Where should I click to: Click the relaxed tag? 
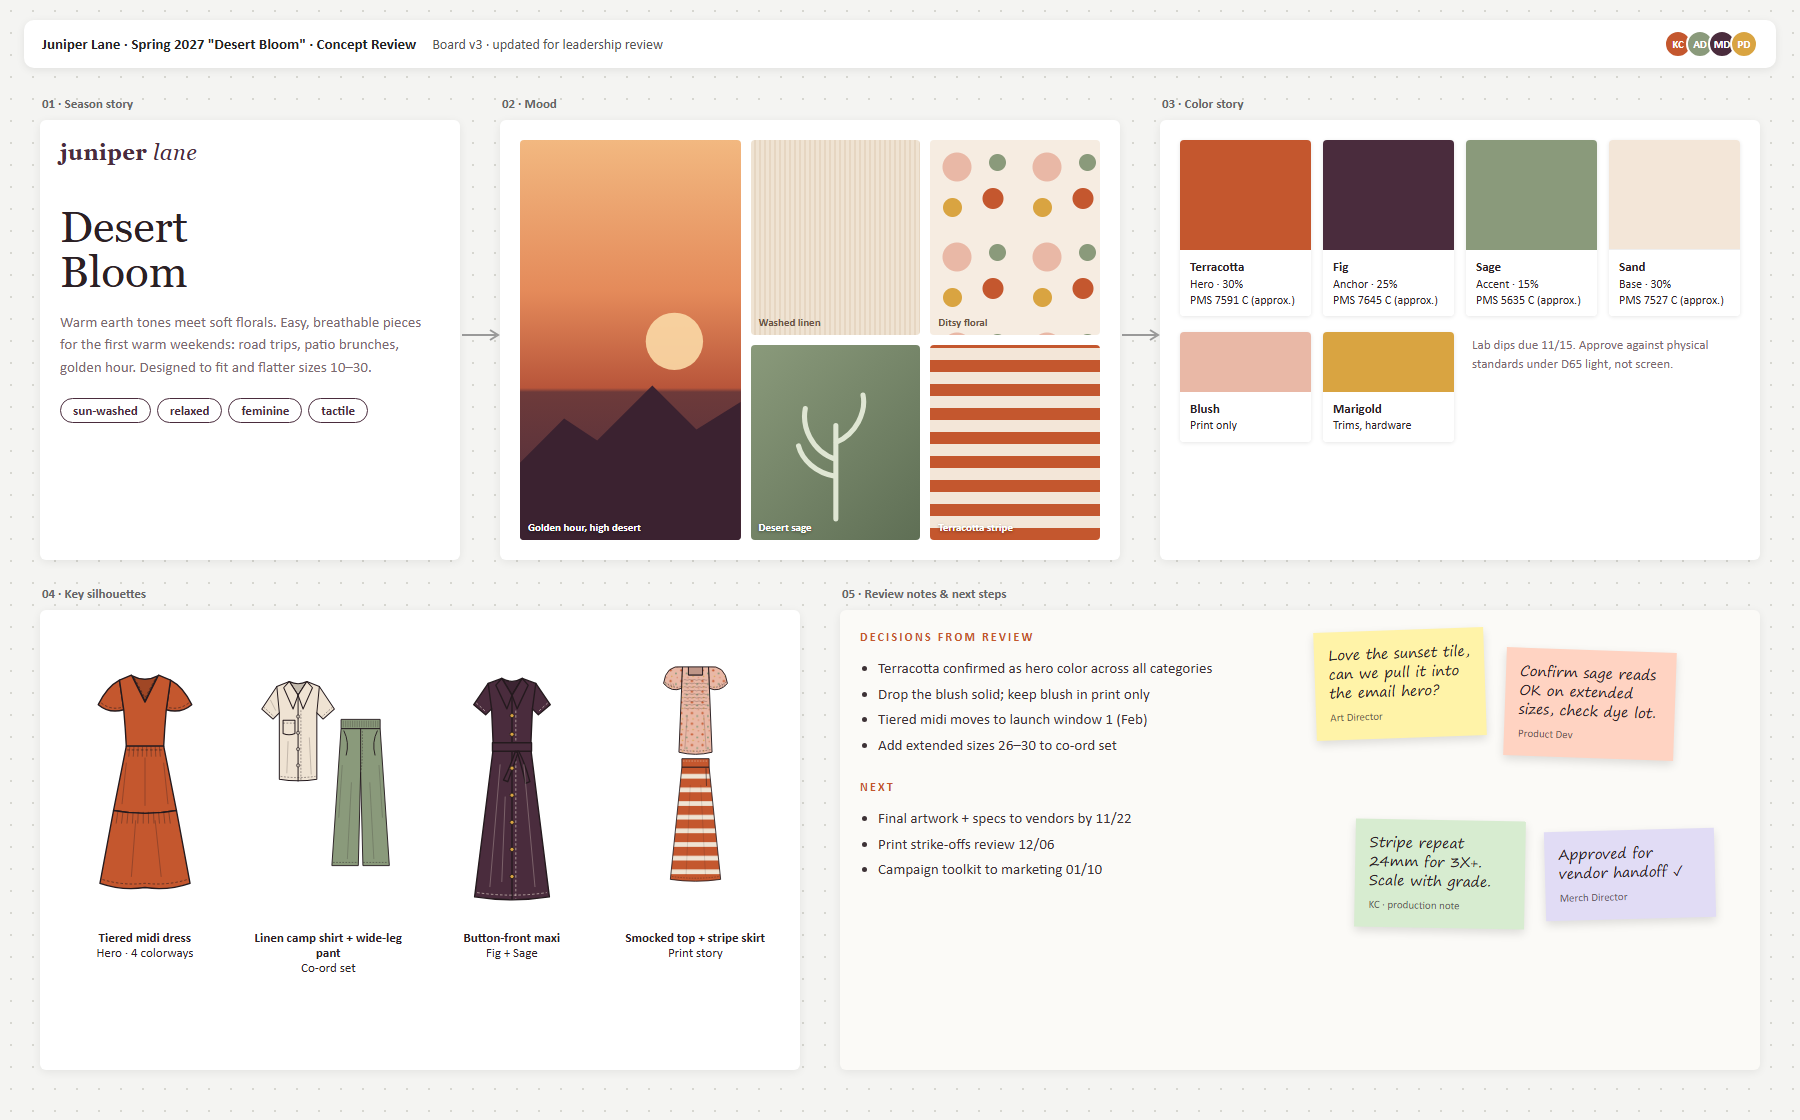[x=189, y=411]
